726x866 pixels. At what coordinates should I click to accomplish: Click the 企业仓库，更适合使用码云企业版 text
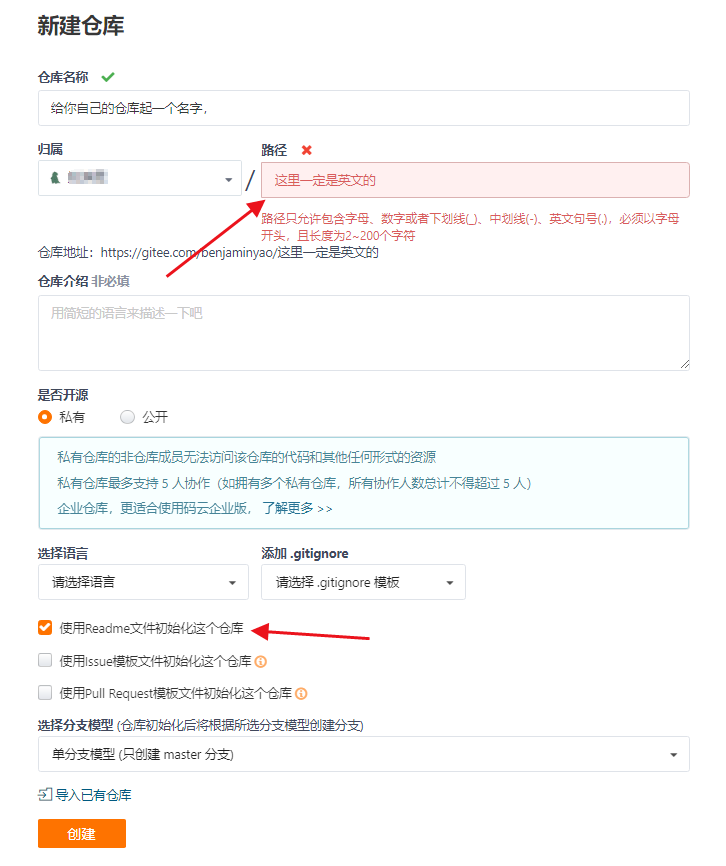click(154, 508)
